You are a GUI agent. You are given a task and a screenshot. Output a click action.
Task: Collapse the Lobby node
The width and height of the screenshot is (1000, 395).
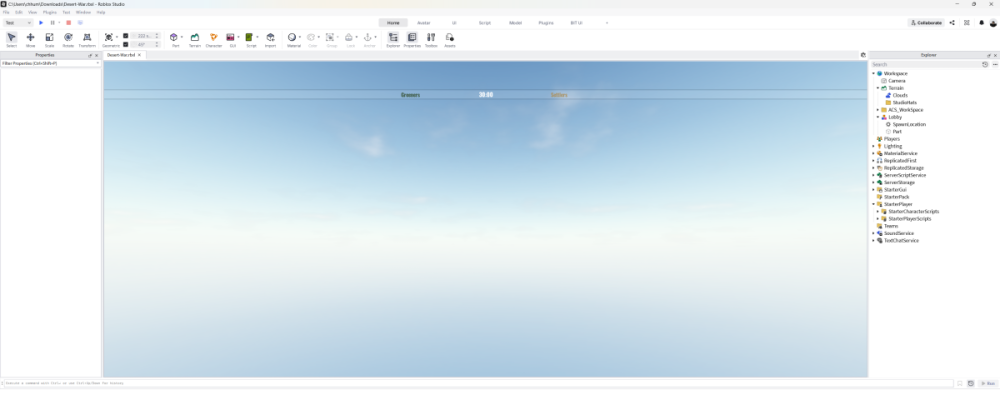tap(878, 117)
